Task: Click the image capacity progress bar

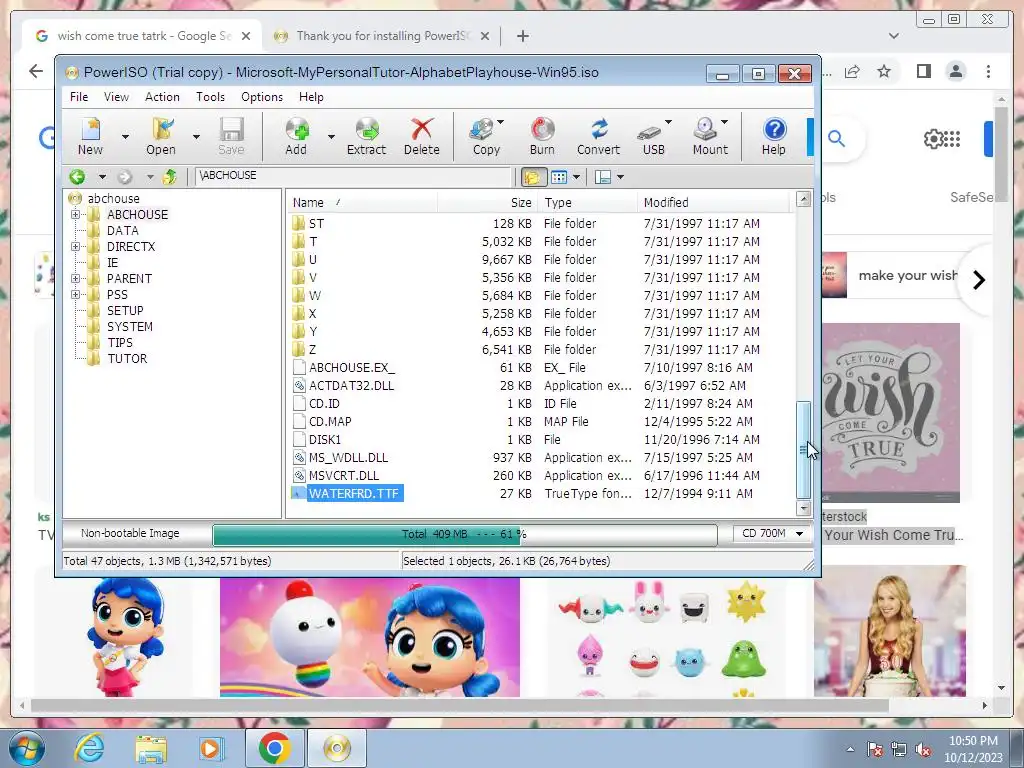Action: 464,534
